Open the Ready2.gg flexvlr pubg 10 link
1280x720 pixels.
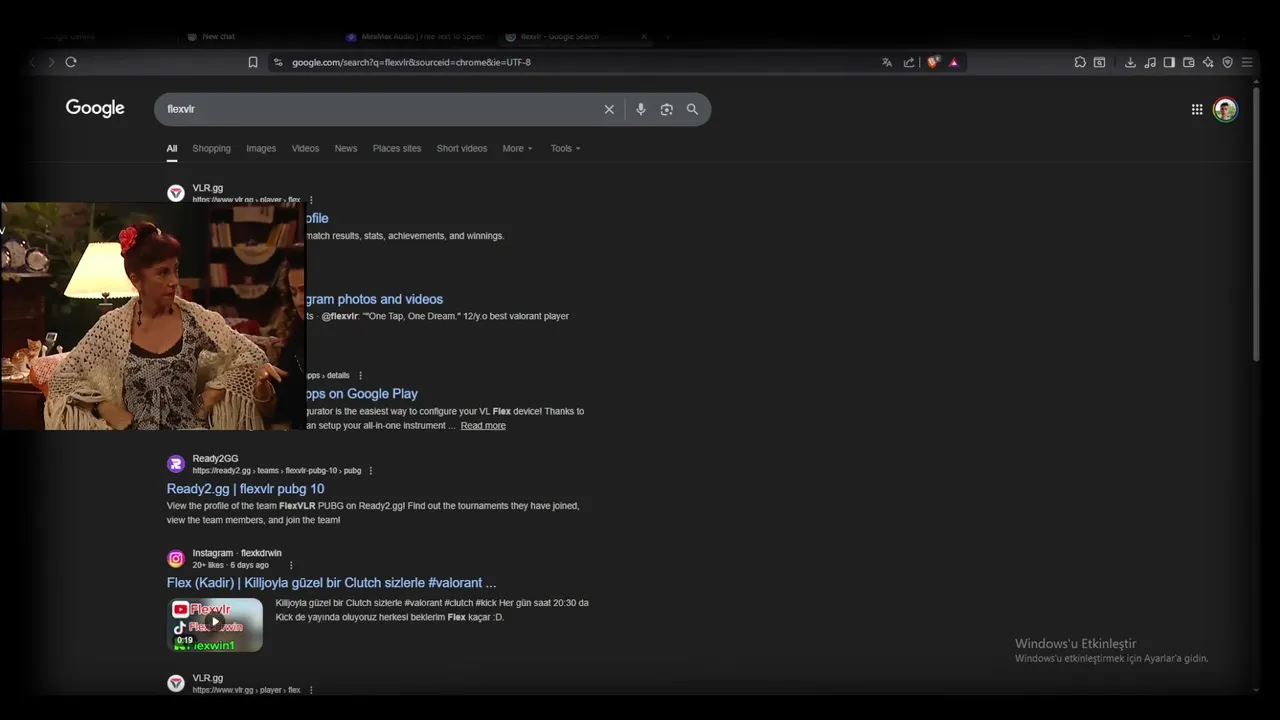245,489
